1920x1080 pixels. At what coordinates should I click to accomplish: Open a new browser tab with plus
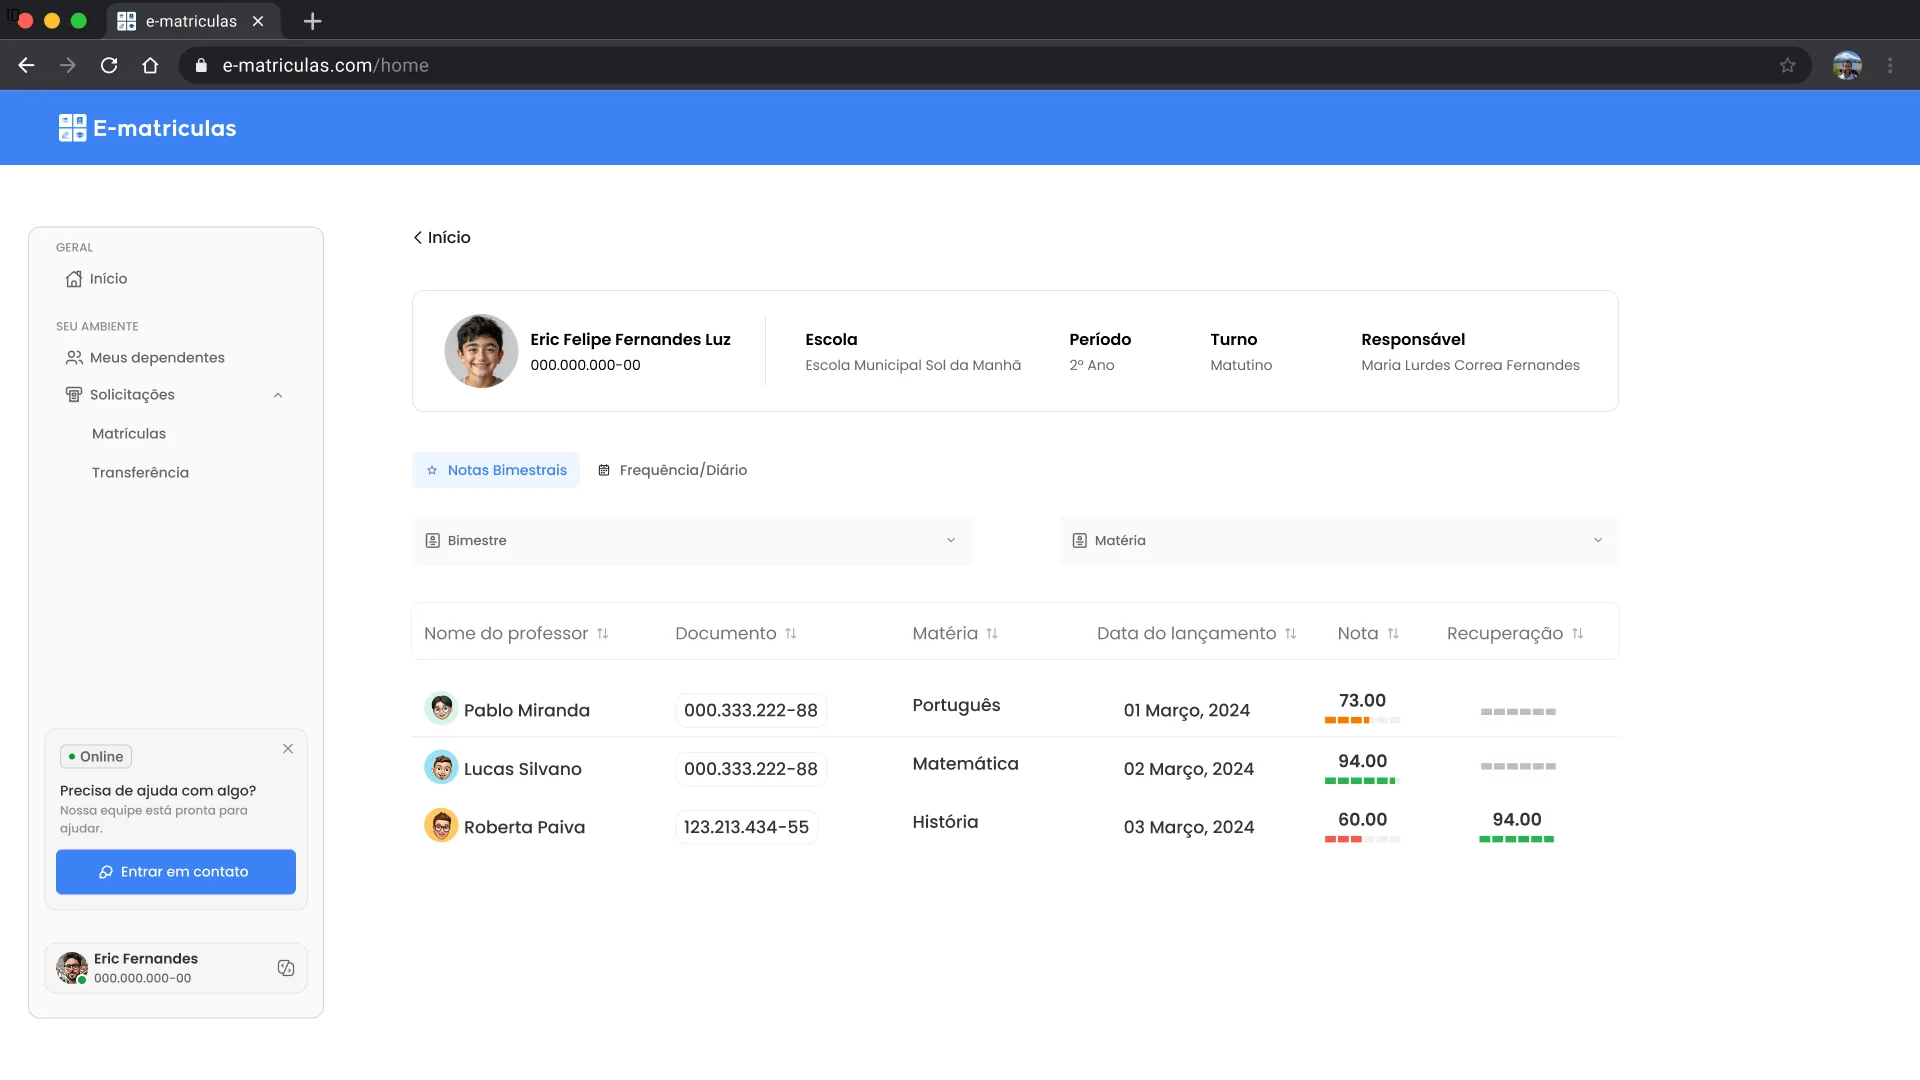[x=312, y=21]
